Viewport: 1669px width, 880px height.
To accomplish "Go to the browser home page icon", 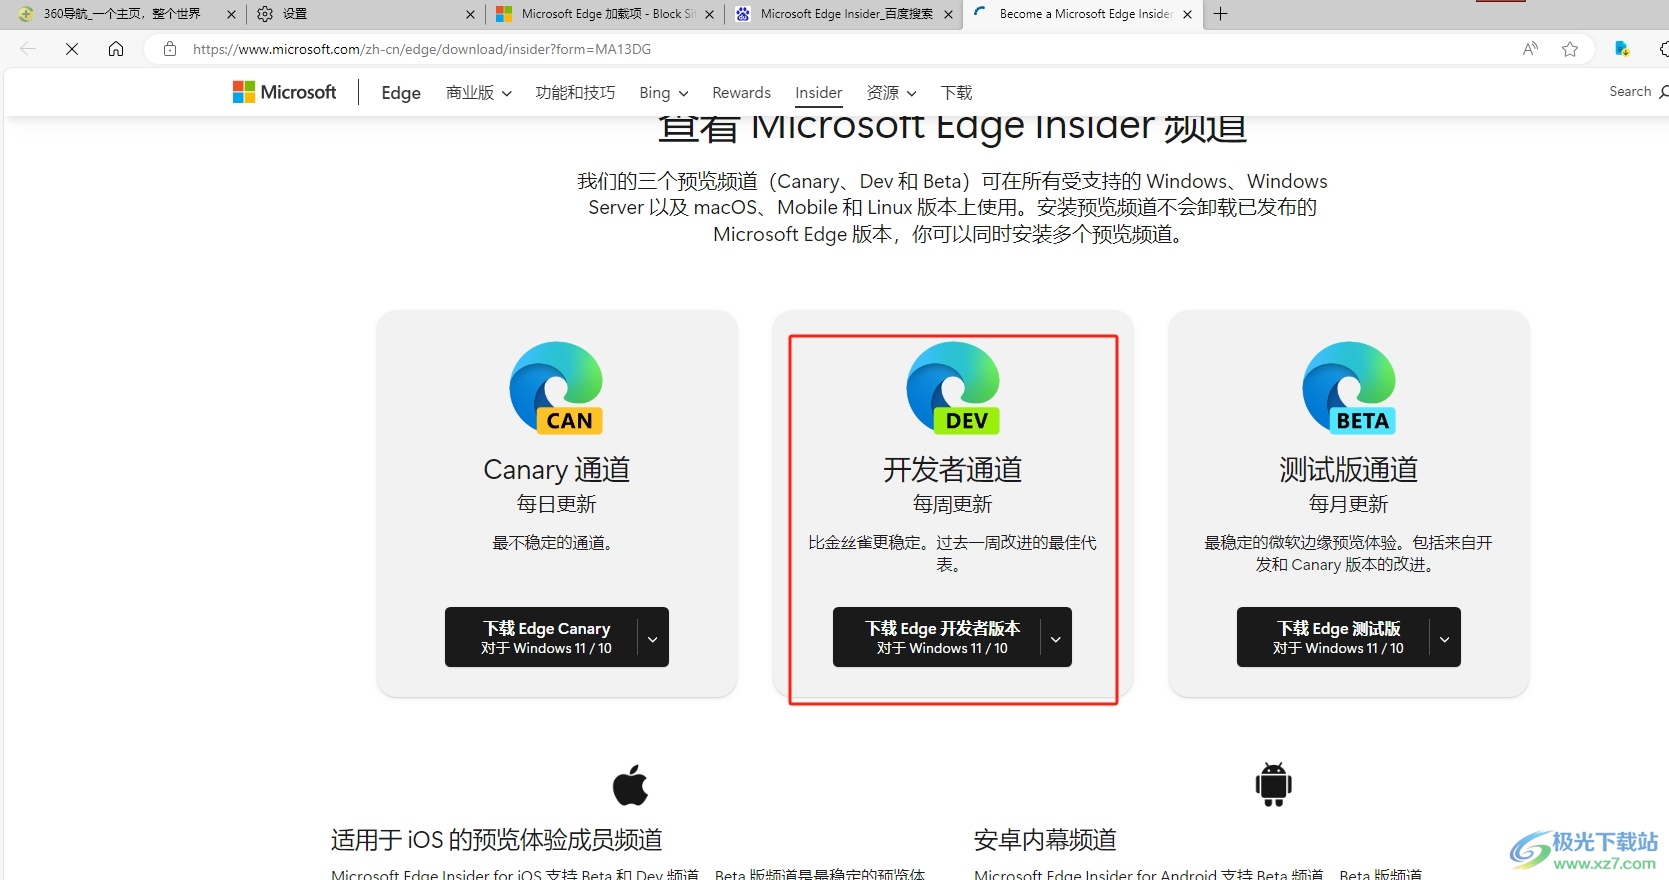I will click(x=116, y=48).
